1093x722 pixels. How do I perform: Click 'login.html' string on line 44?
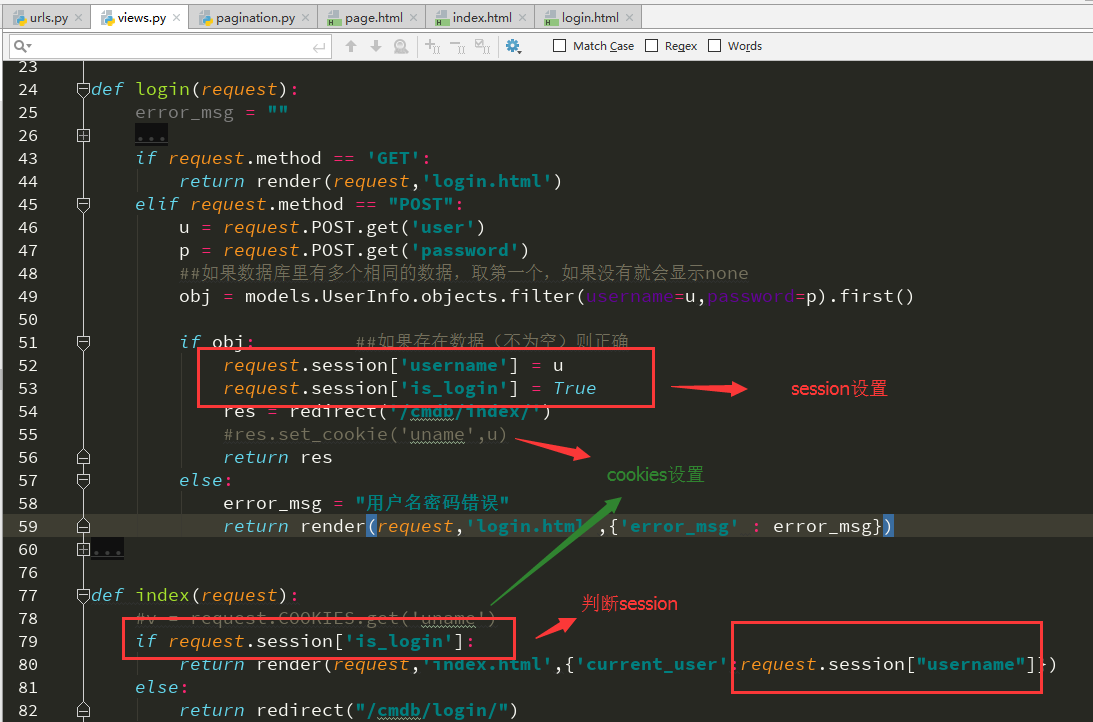[x=487, y=181]
